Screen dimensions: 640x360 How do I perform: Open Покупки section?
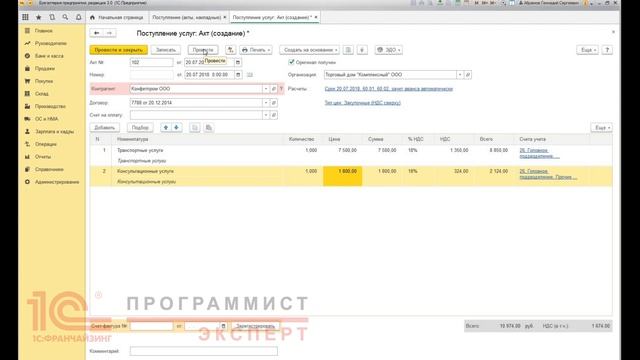(x=44, y=81)
